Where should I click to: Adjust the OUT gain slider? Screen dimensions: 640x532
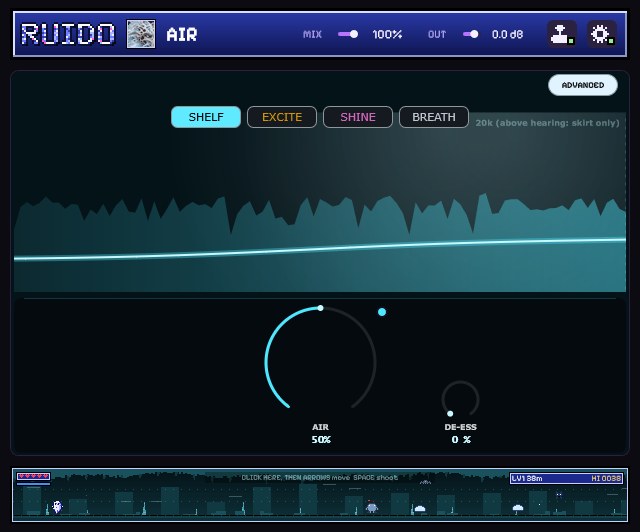471,34
